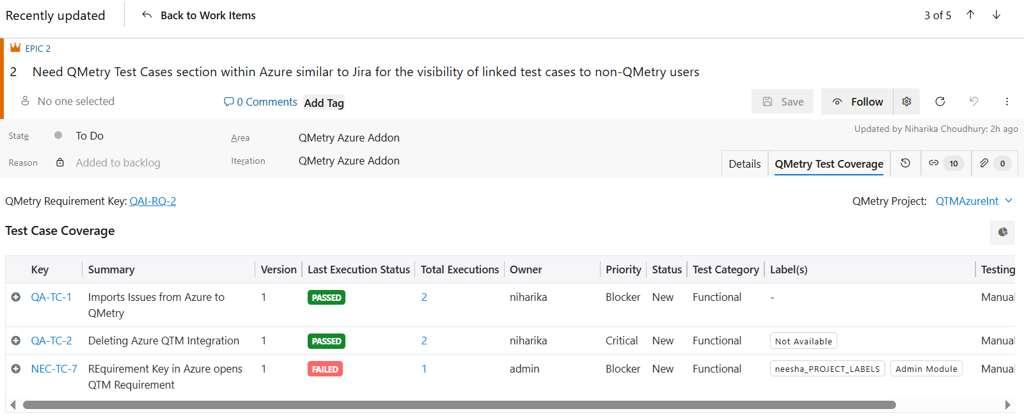Open test case NEC-TC-7
The width and height of the screenshot is (1024, 418).
pyautogui.click(x=54, y=369)
